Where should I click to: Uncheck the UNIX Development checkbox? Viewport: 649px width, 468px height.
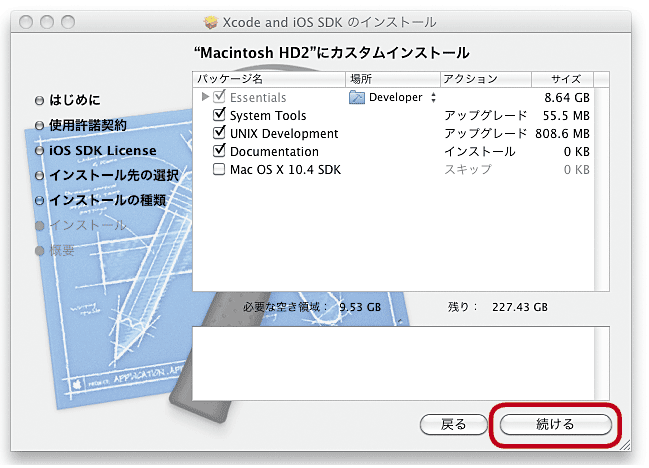(219, 133)
